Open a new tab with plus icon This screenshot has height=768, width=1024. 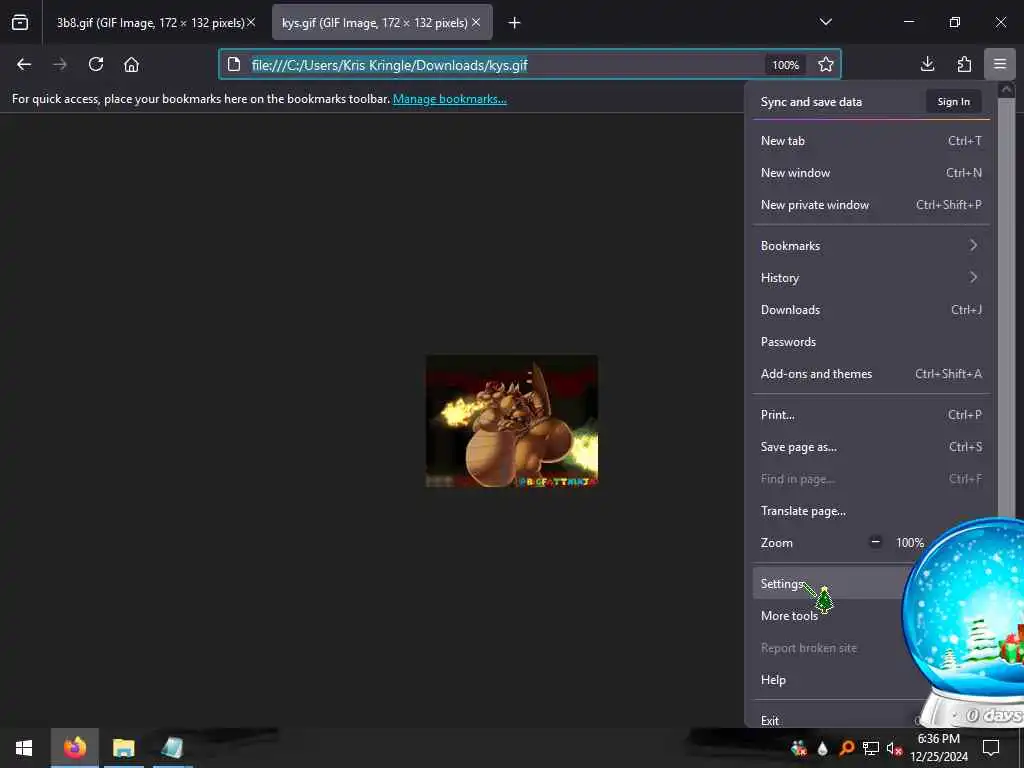tap(515, 23)
